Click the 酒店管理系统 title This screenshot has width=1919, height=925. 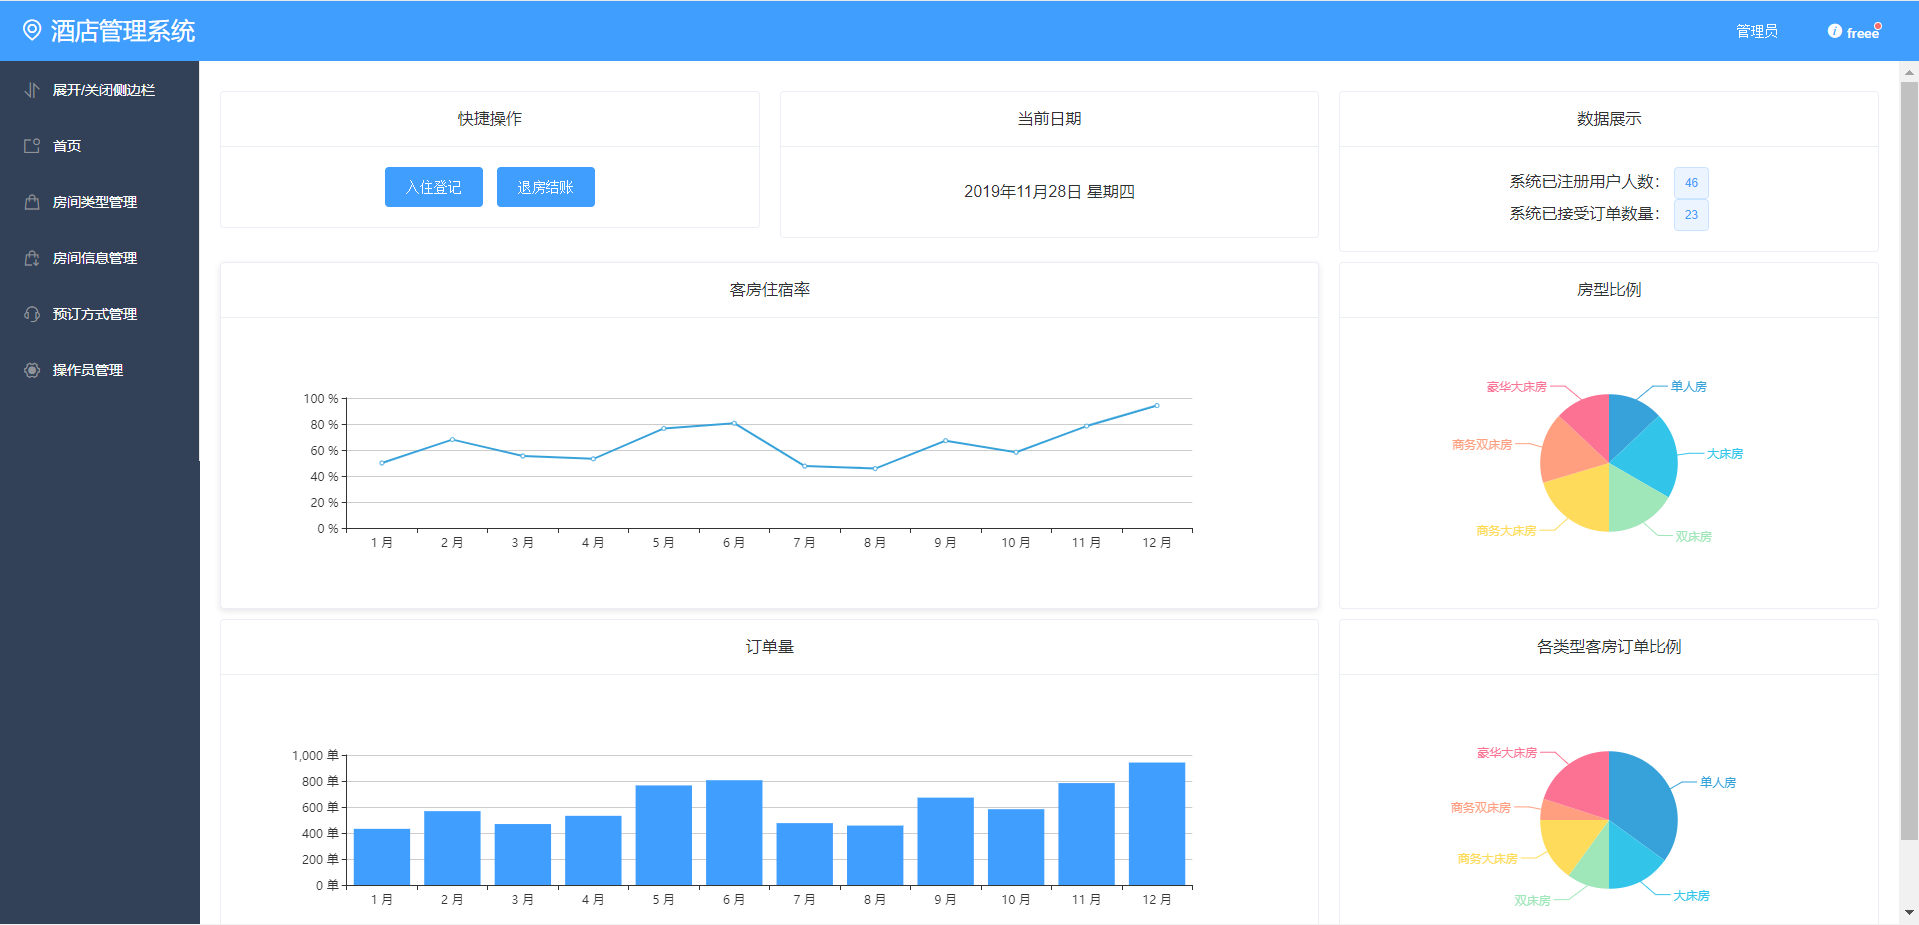point(123,31)
